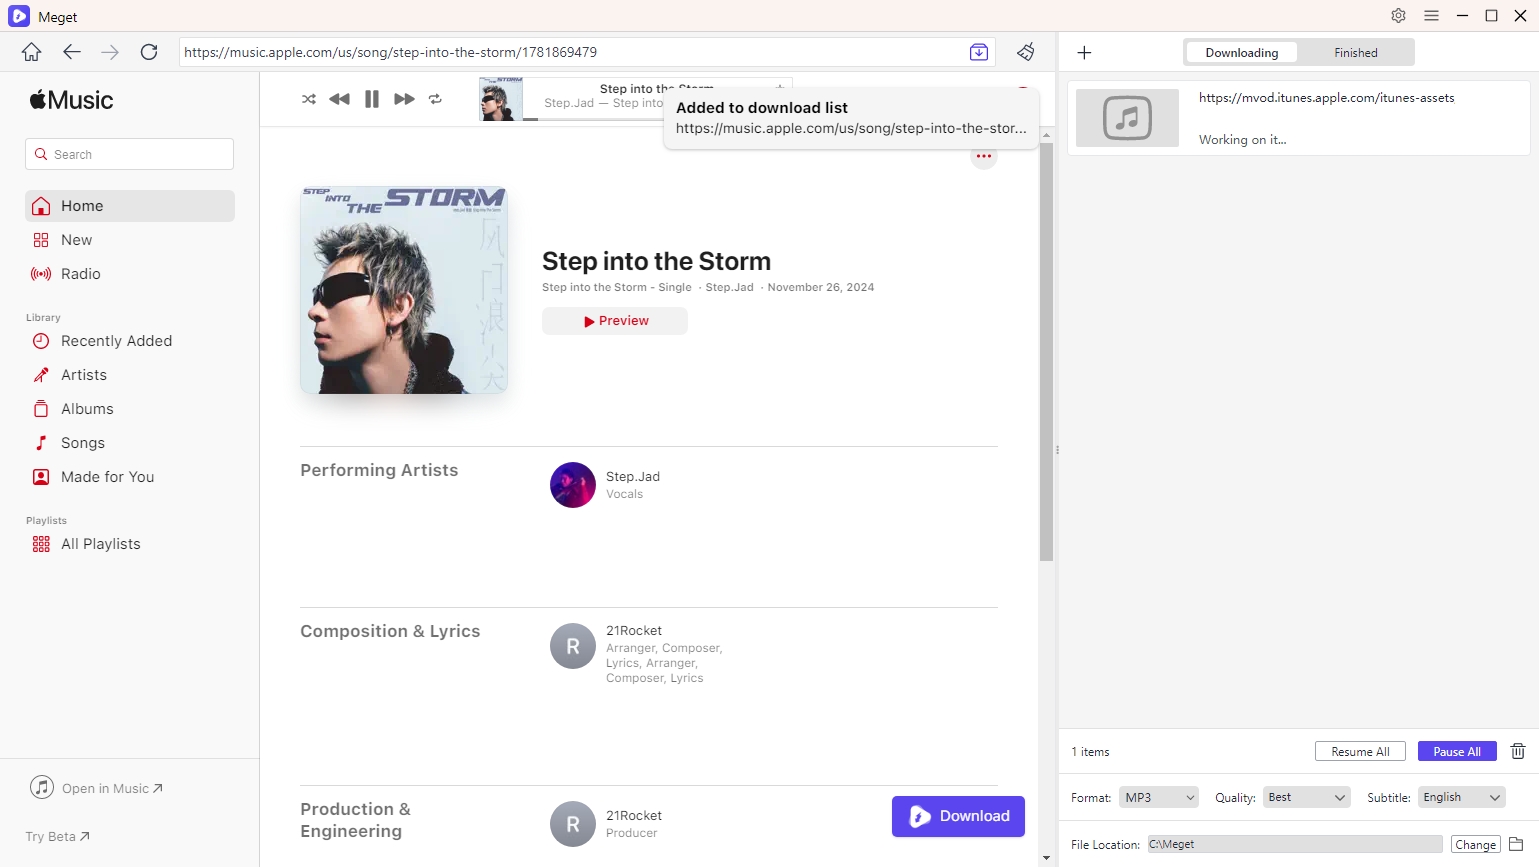Image resolution: width=1539 pixels, height=867 pixels.
Task: Open Made for You
Action: click(x=130, y=477)
